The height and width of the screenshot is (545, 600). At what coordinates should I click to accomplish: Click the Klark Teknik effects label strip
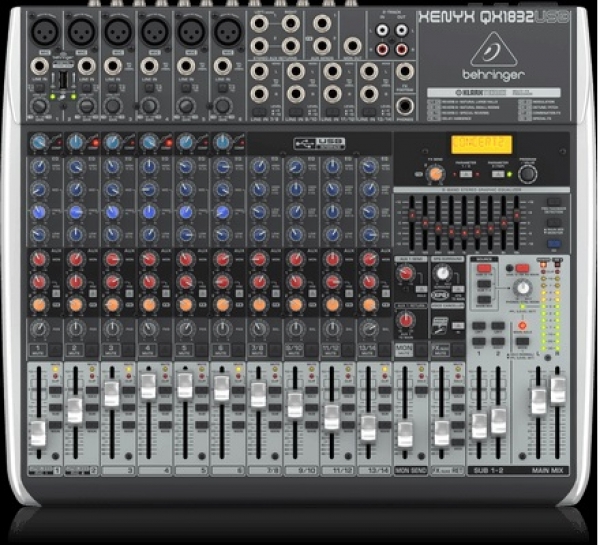494,93
